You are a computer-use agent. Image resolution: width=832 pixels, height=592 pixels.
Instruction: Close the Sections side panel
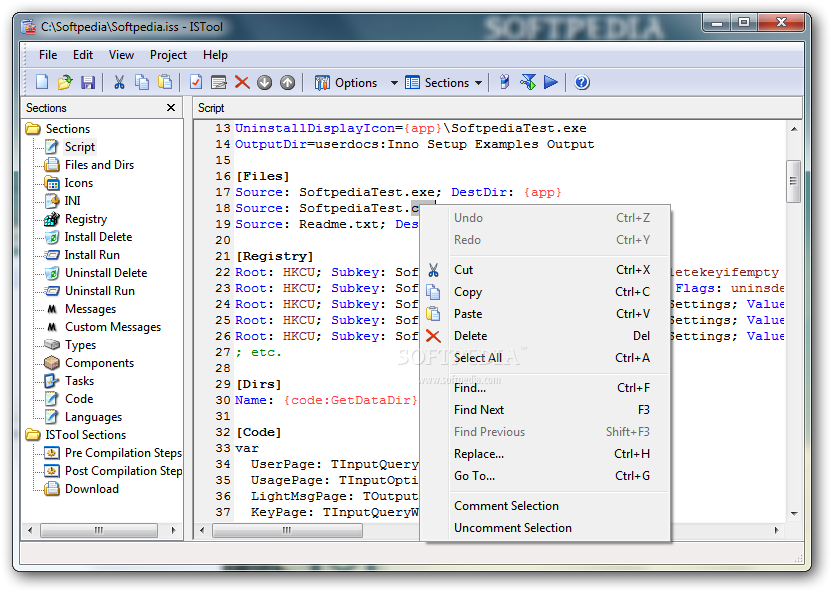coord(171,108)
